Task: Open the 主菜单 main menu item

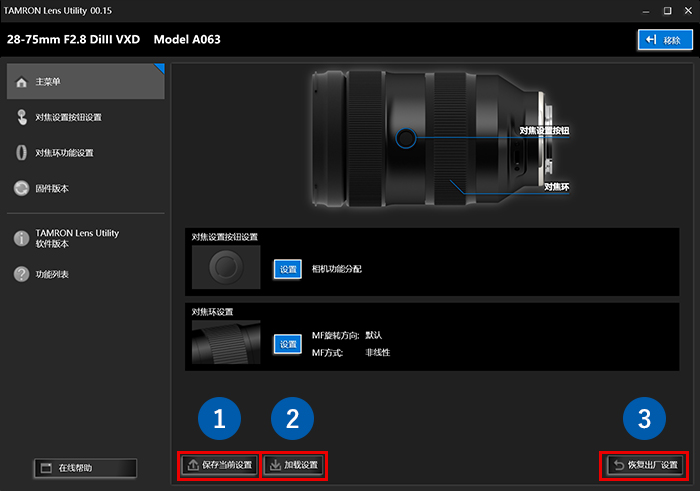Action: pos(85,81)
